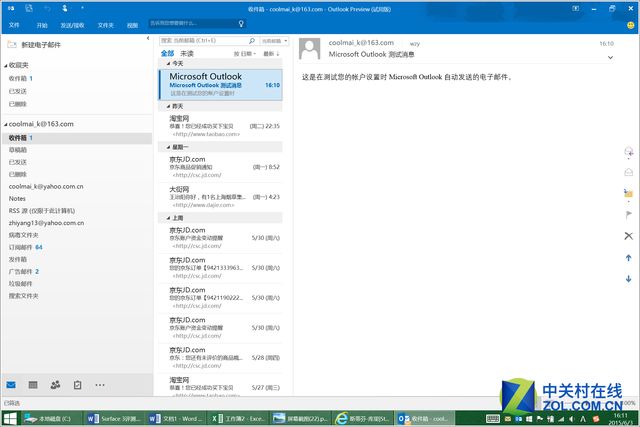The height and width of the screenshot is (427, 640).
Task: Collapse the 星期一 (Monday) message group
Action: coord(168,147)
